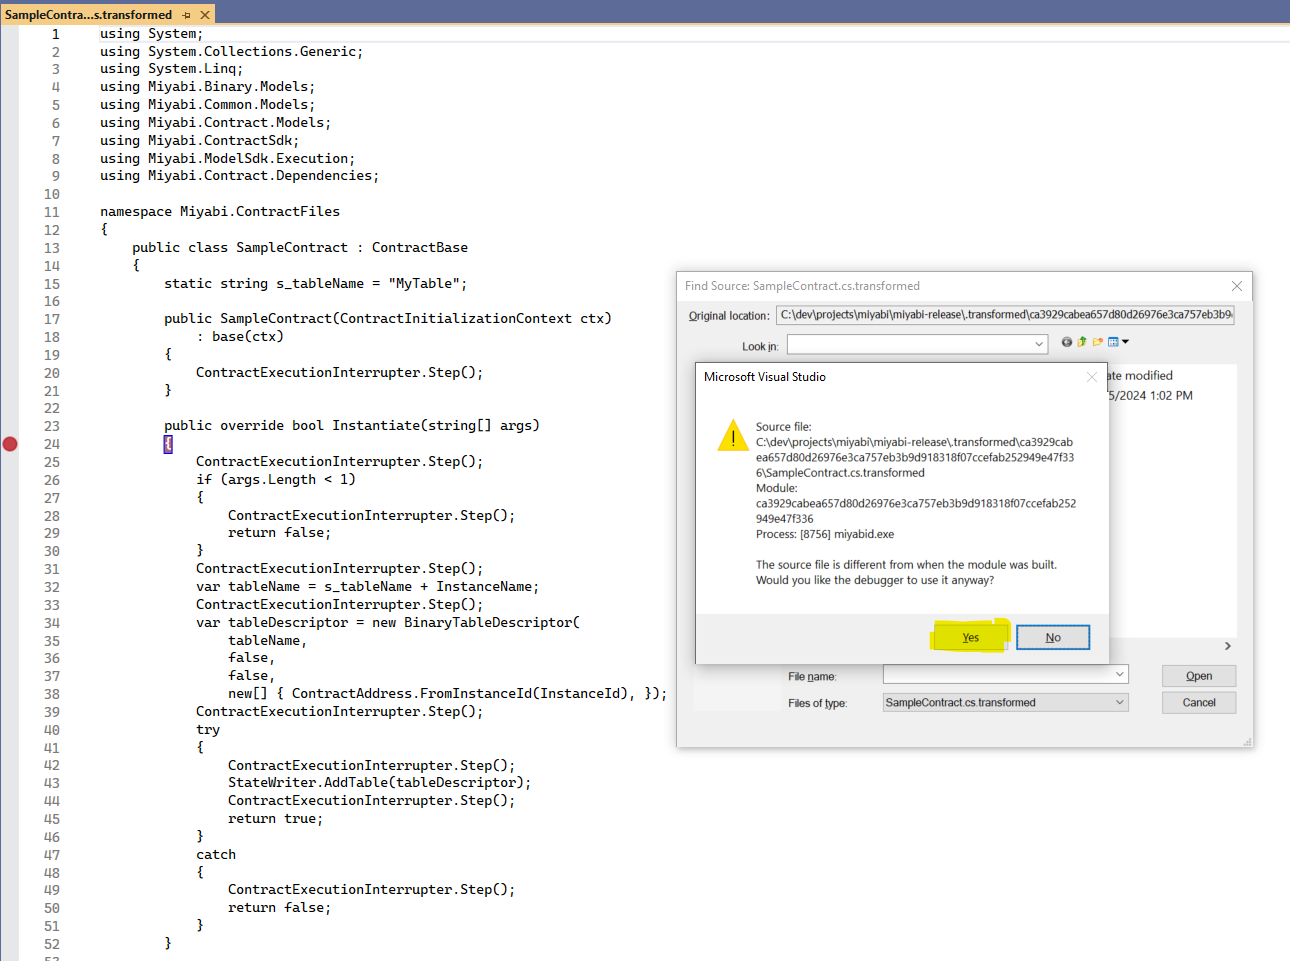Click the warning icon in the message box
Image resolution: width=1290 pixels, height=961 pixels.
[733, 436]
